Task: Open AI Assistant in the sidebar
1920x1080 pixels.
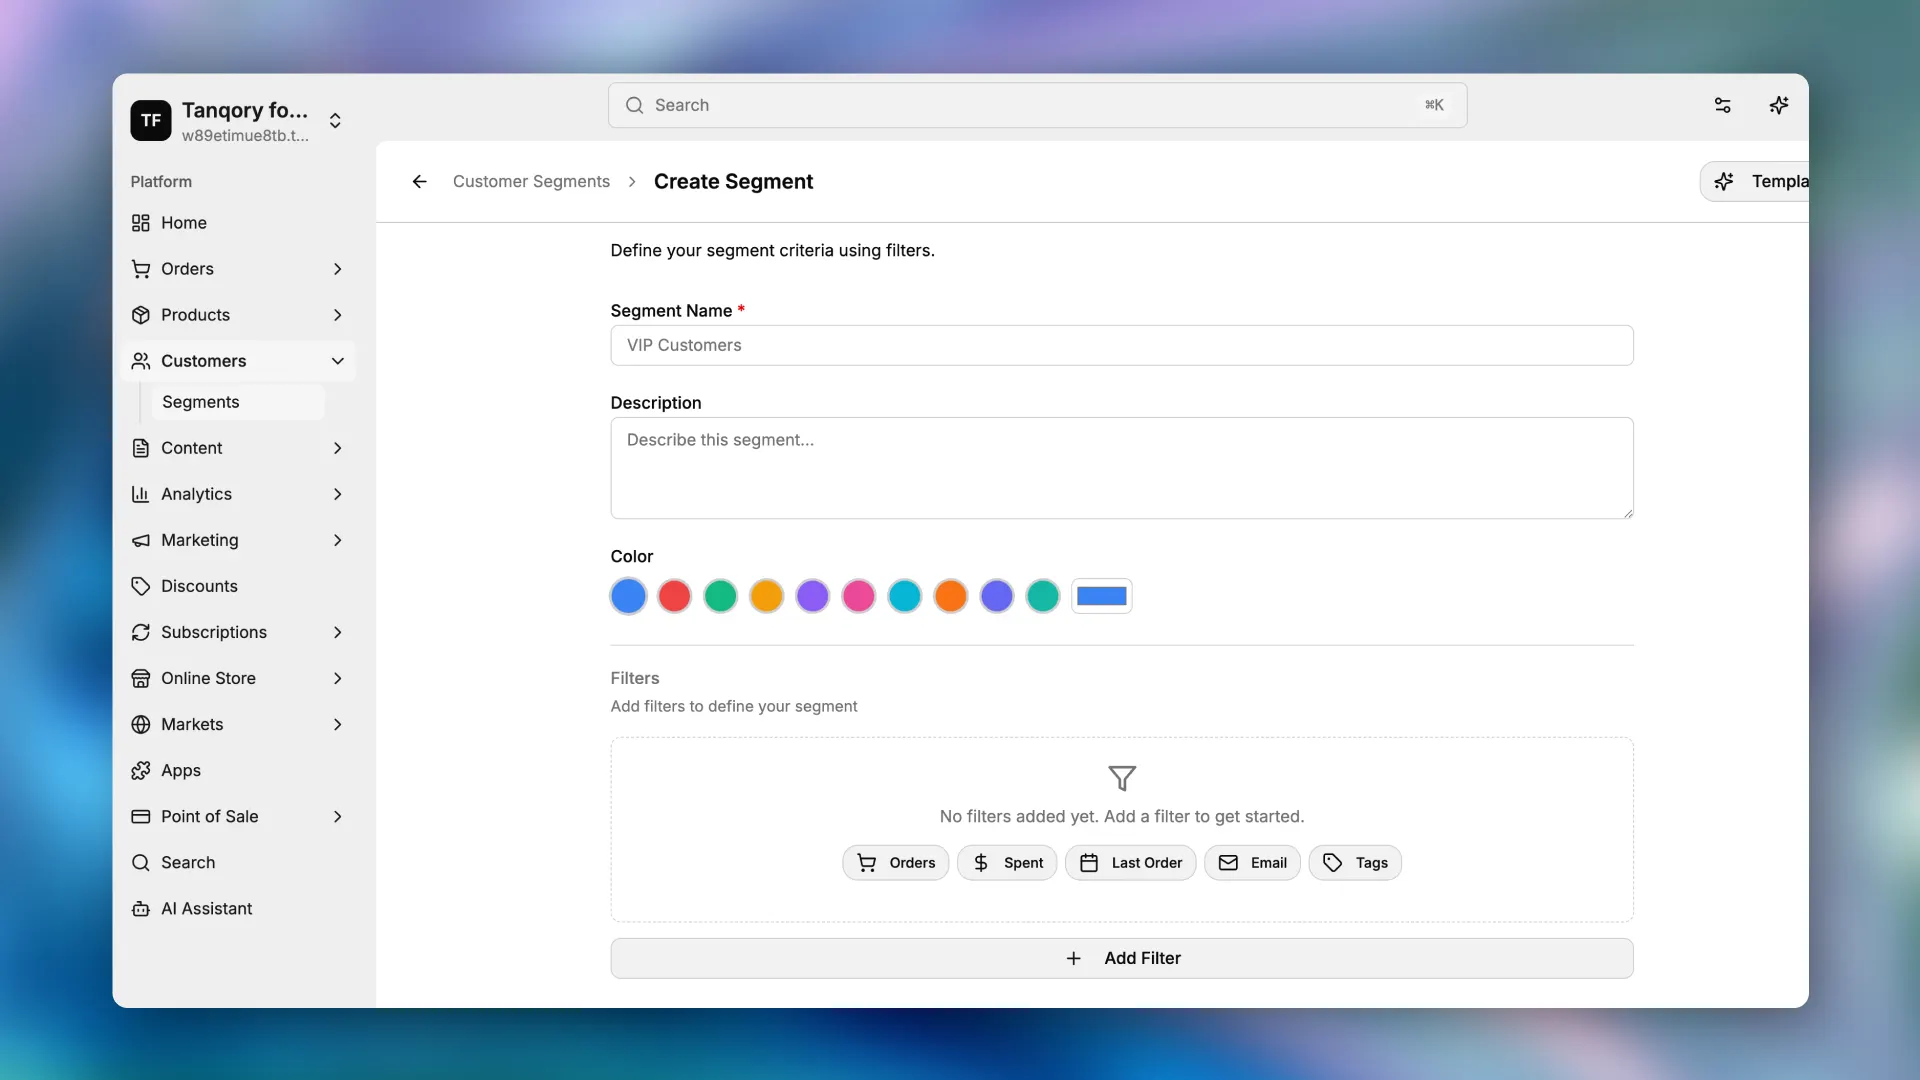Action: coord(238,908)
